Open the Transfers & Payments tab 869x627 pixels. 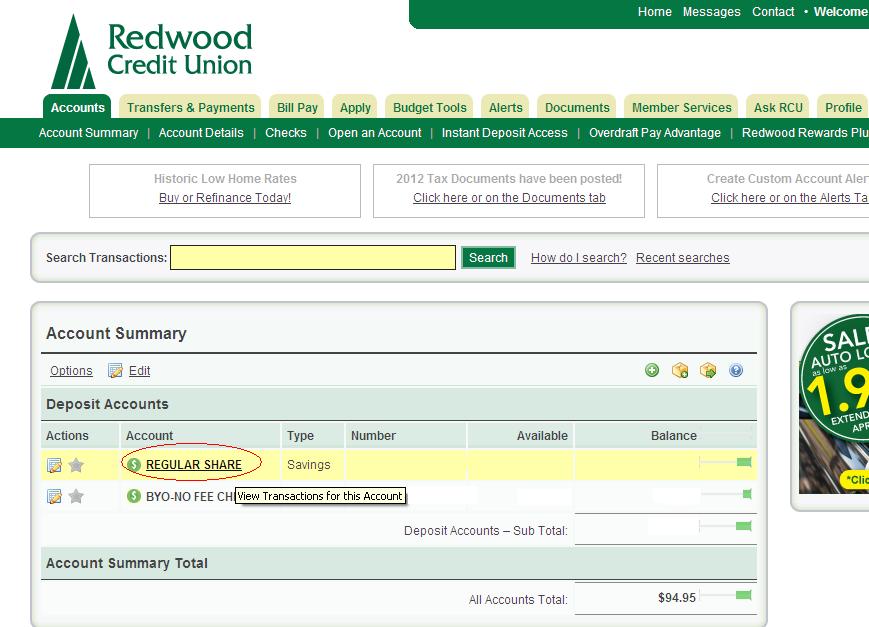click(190, 107)
